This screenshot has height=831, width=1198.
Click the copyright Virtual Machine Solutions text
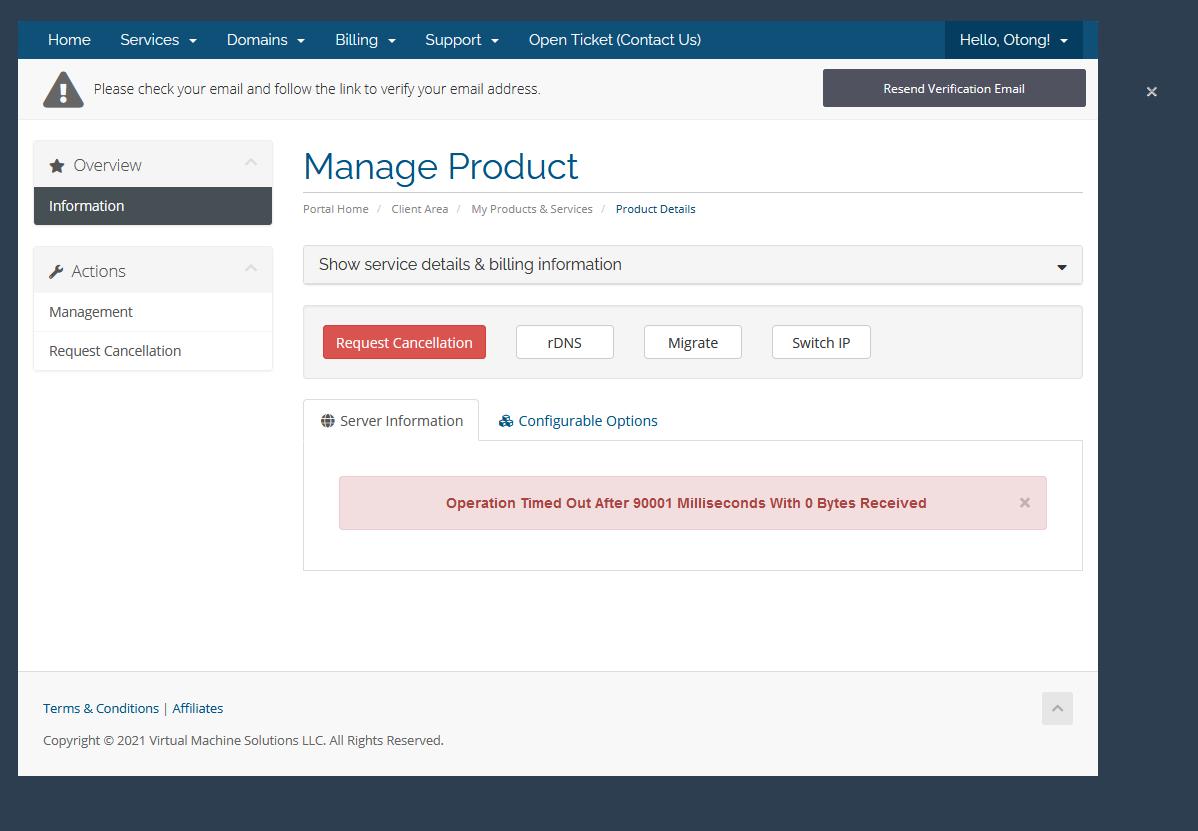(x=243, y=741)
